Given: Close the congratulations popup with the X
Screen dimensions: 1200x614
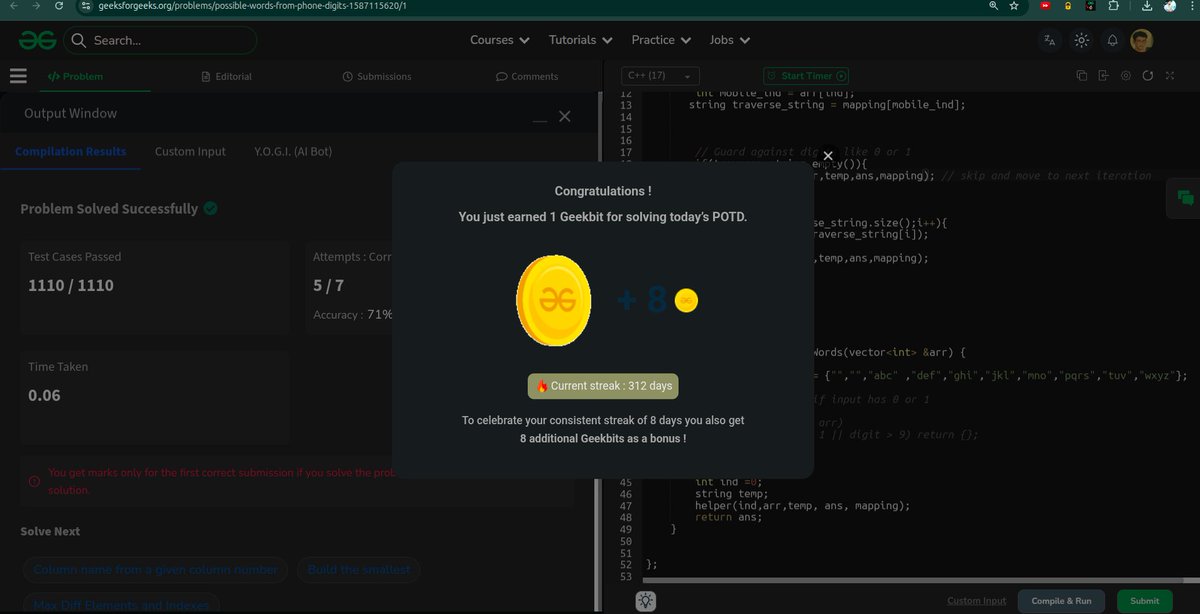Looking at the screenshot, I should click(x=827, y=155).
